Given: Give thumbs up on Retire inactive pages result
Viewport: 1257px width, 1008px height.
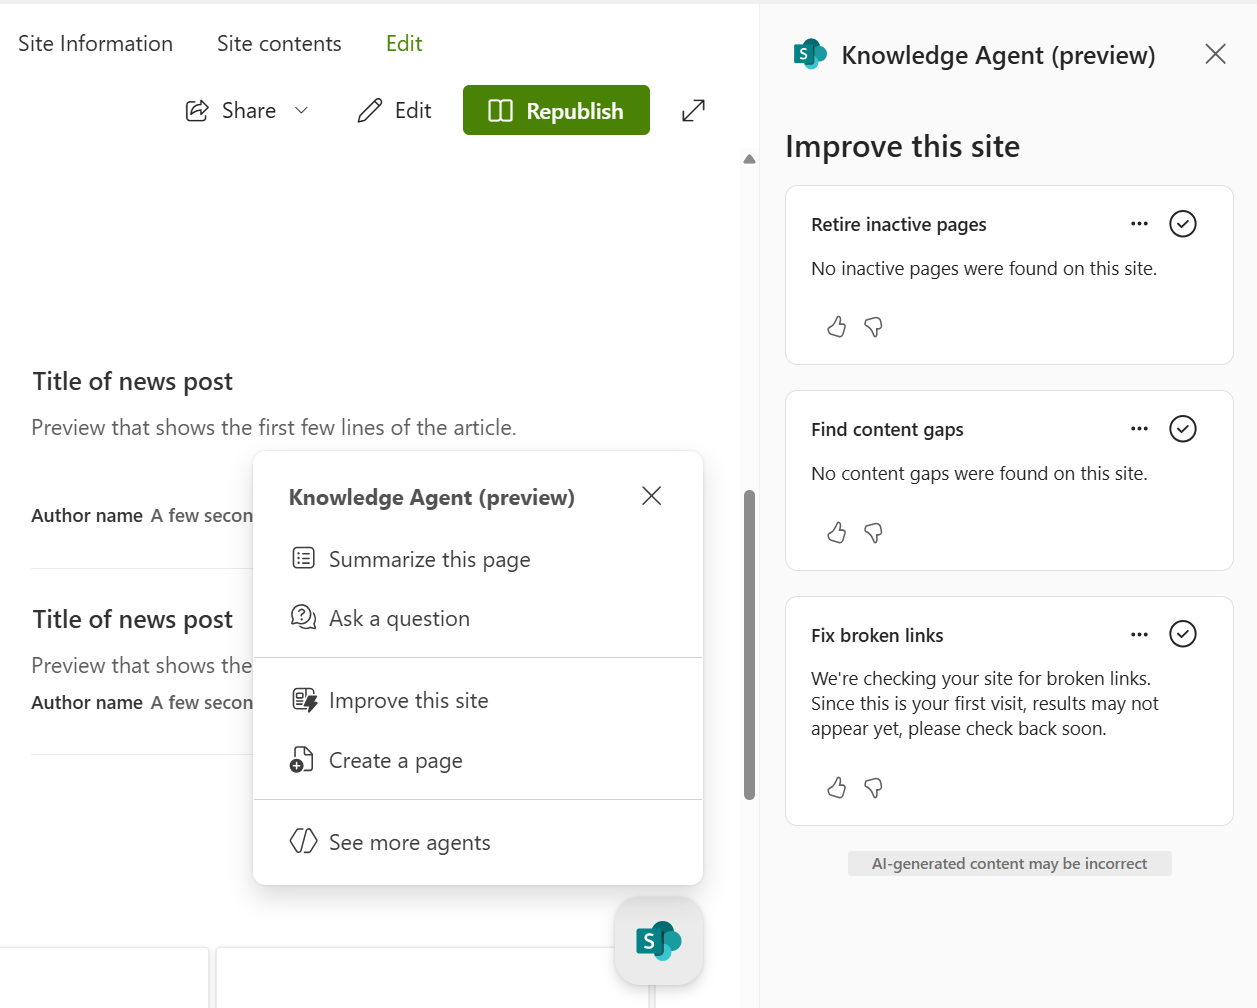Looking at the screenshot, I should pyautogui.click(x=837, y=327).
